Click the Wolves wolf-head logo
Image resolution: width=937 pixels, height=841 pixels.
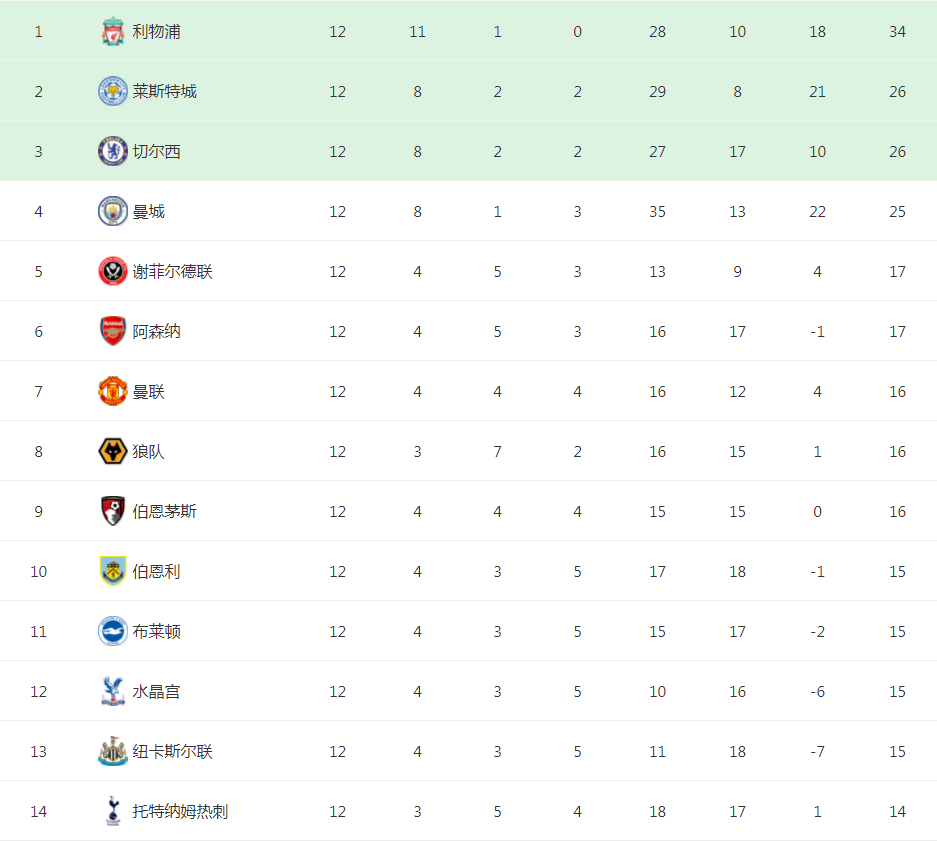tap(112, 451)
